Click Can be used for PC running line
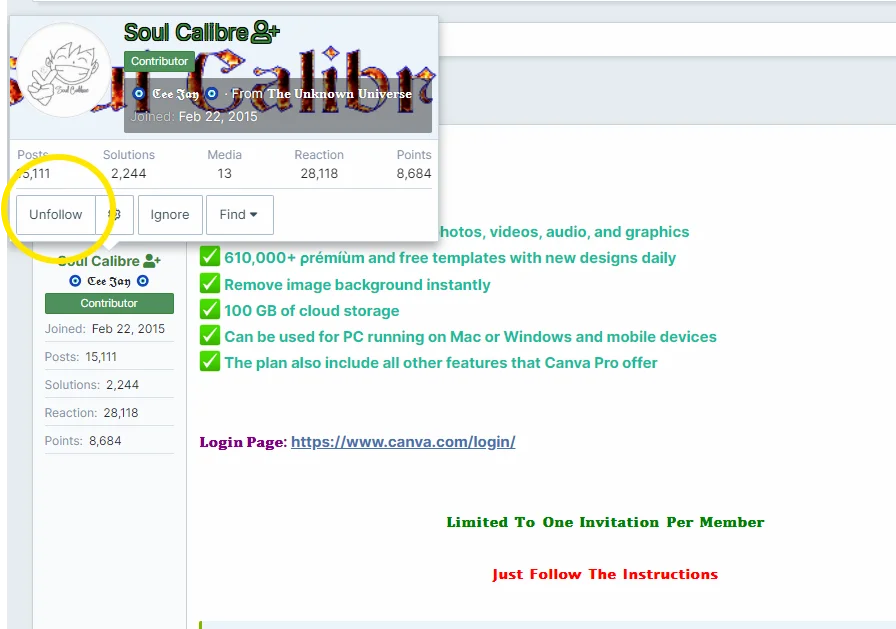Screen dimensions: 896x629 tap(470, 337)
